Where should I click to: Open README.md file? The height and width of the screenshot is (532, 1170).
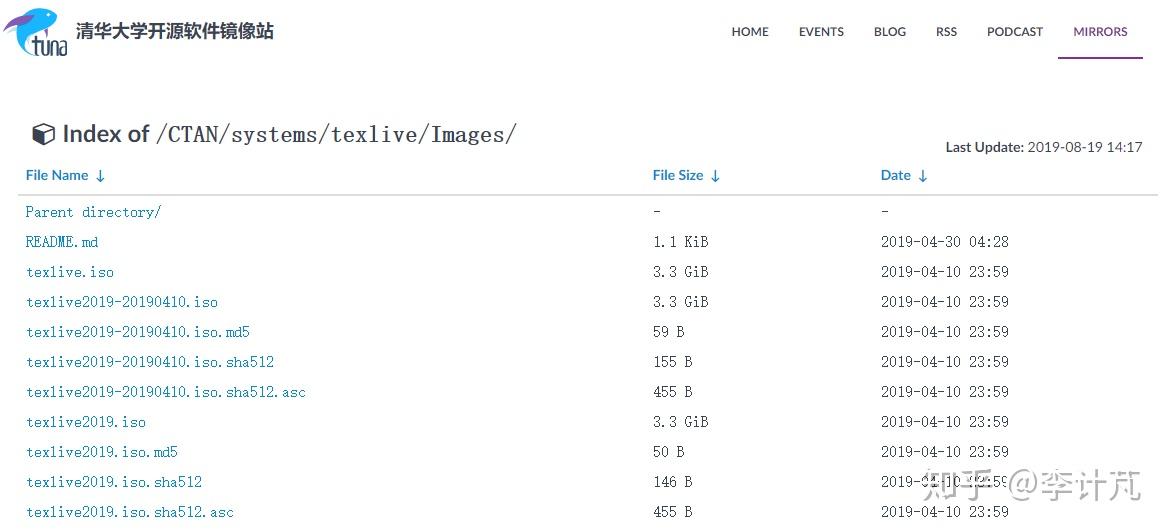click(x=62, y=242)
